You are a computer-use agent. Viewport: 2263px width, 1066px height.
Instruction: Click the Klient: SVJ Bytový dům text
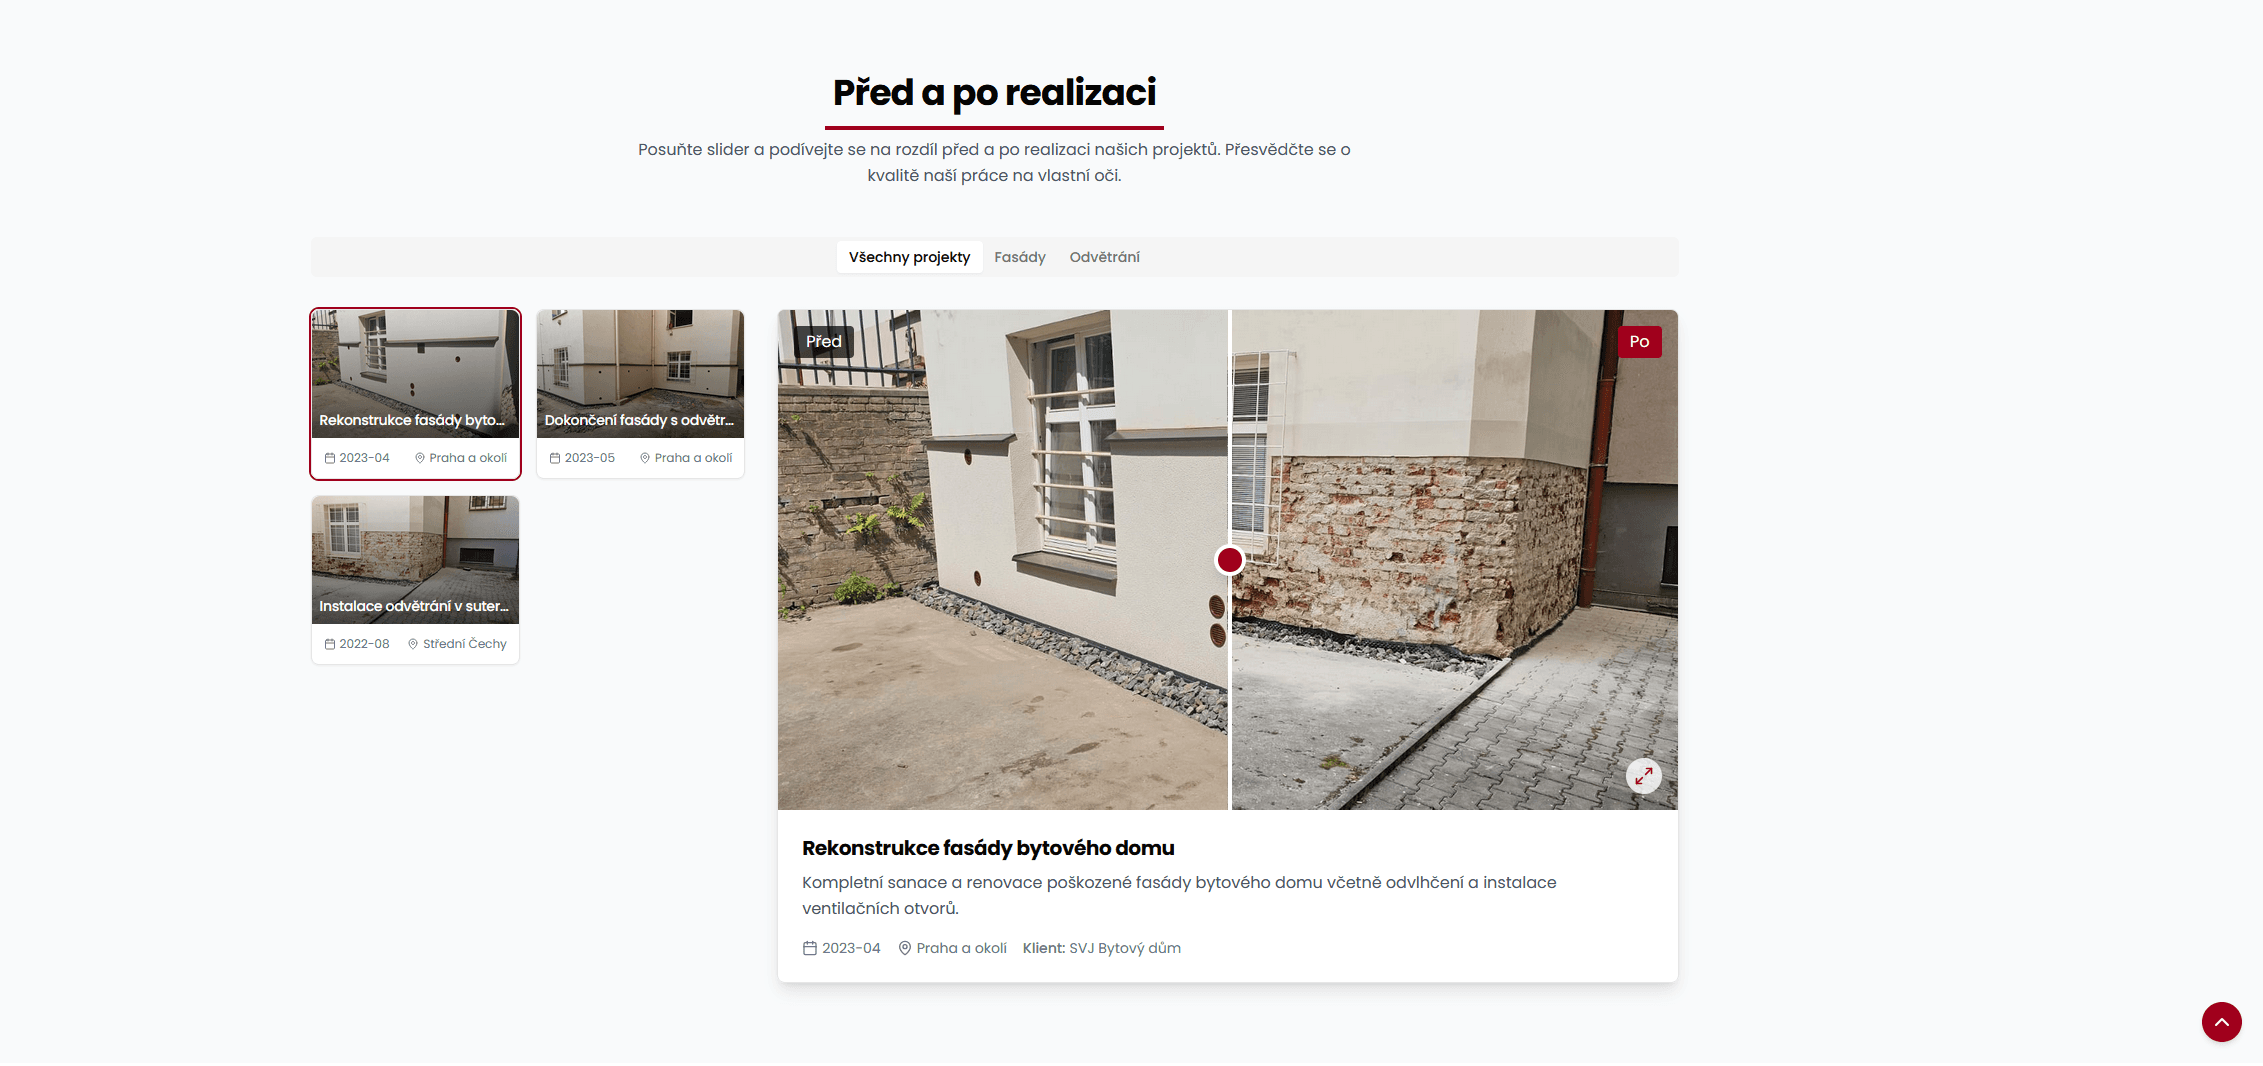pos(1101,948)
